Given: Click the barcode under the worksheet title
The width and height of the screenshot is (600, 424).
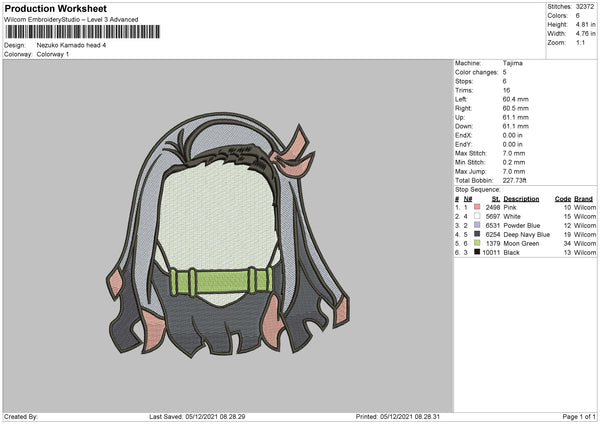Looking at the screenshot, I should pyautogui.click(x=83, y=32).
